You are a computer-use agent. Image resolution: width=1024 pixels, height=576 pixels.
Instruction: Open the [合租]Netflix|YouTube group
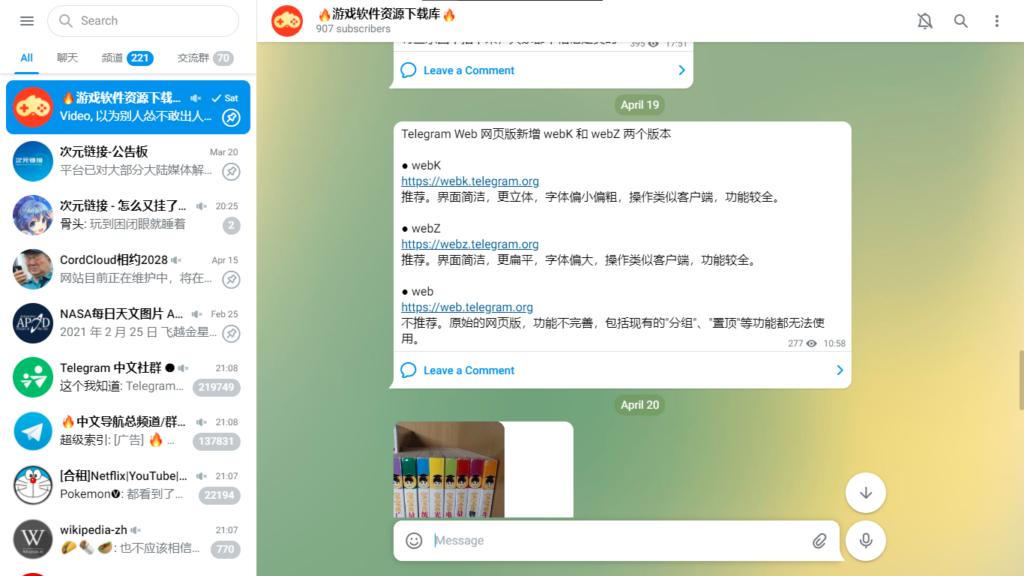click(x=128, y=485)
